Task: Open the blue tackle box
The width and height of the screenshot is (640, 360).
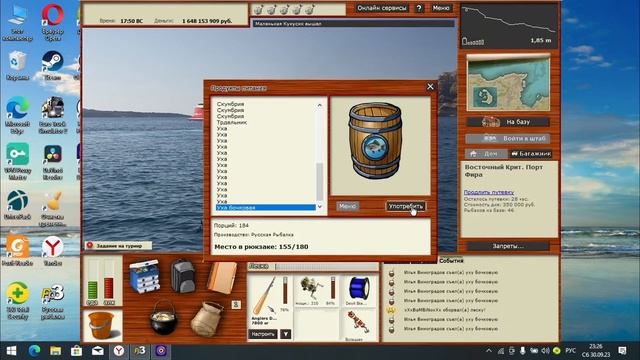Action: point(145,276)
